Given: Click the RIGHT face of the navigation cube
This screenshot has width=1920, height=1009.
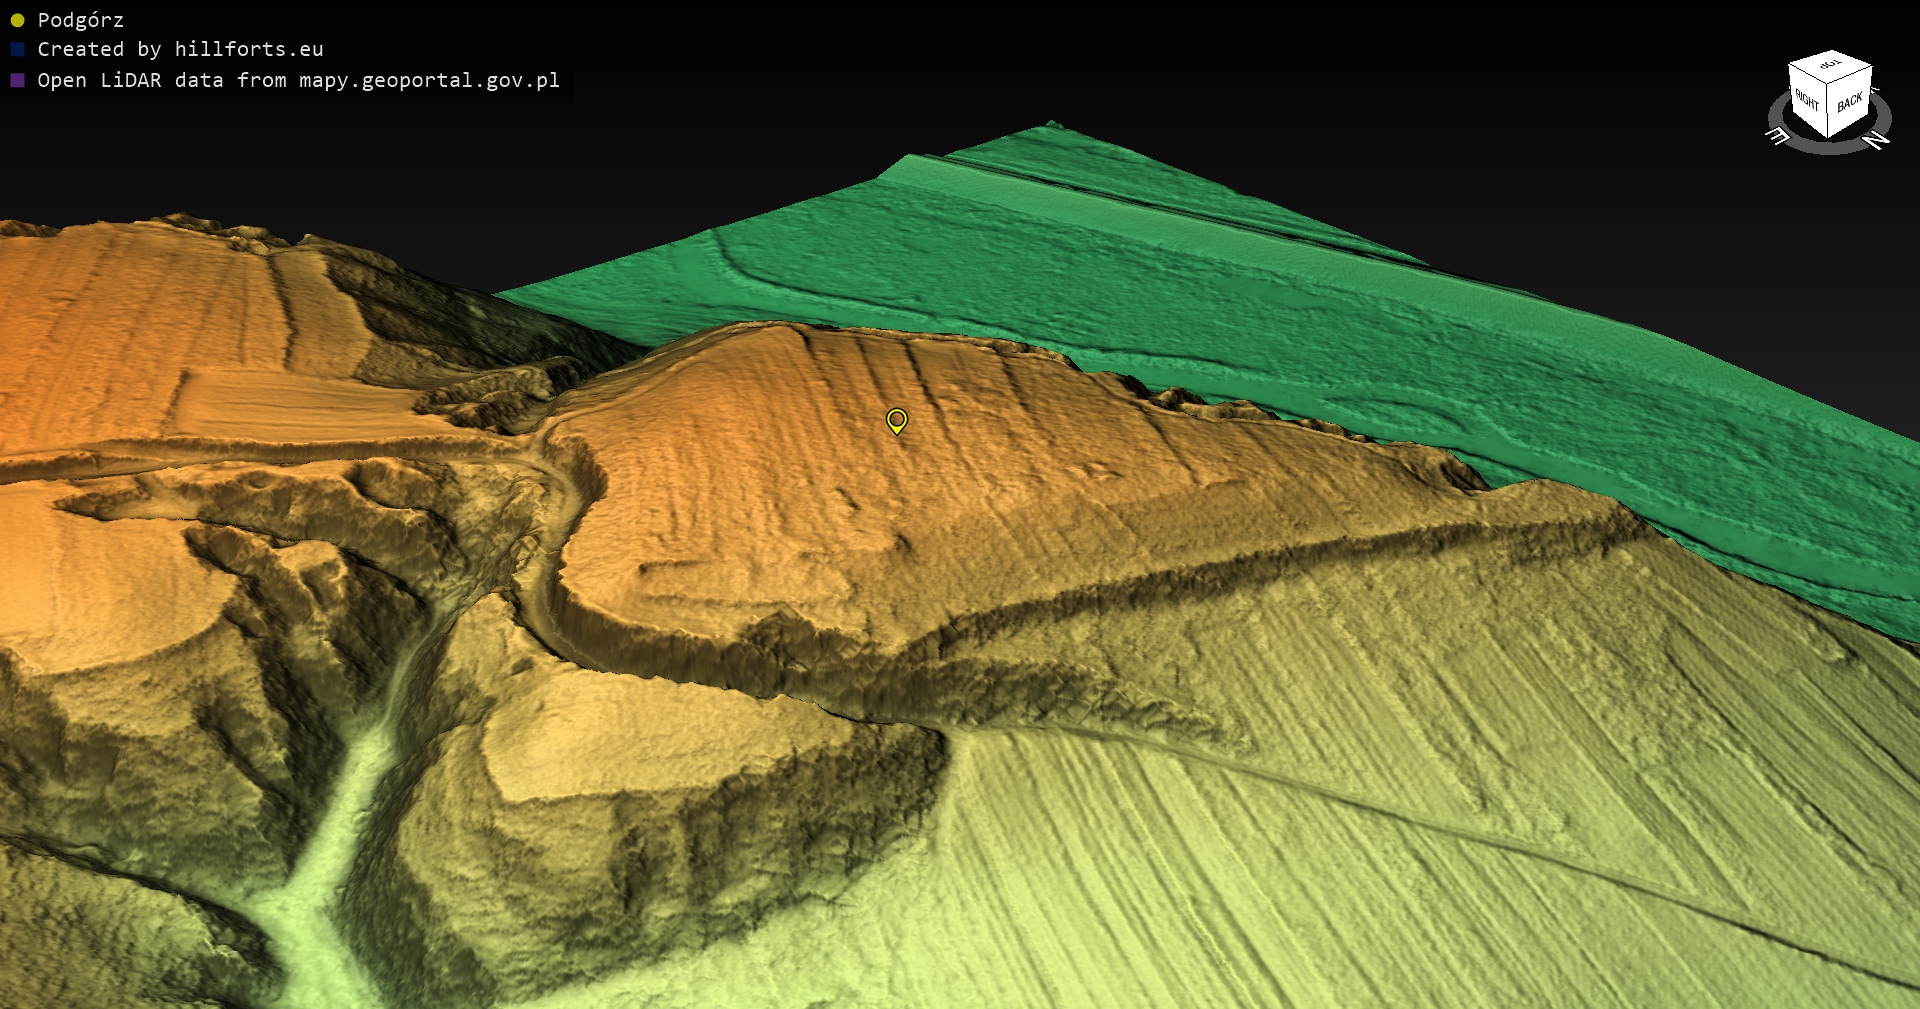Looking at the screenshot, I should coord(1807,100).
